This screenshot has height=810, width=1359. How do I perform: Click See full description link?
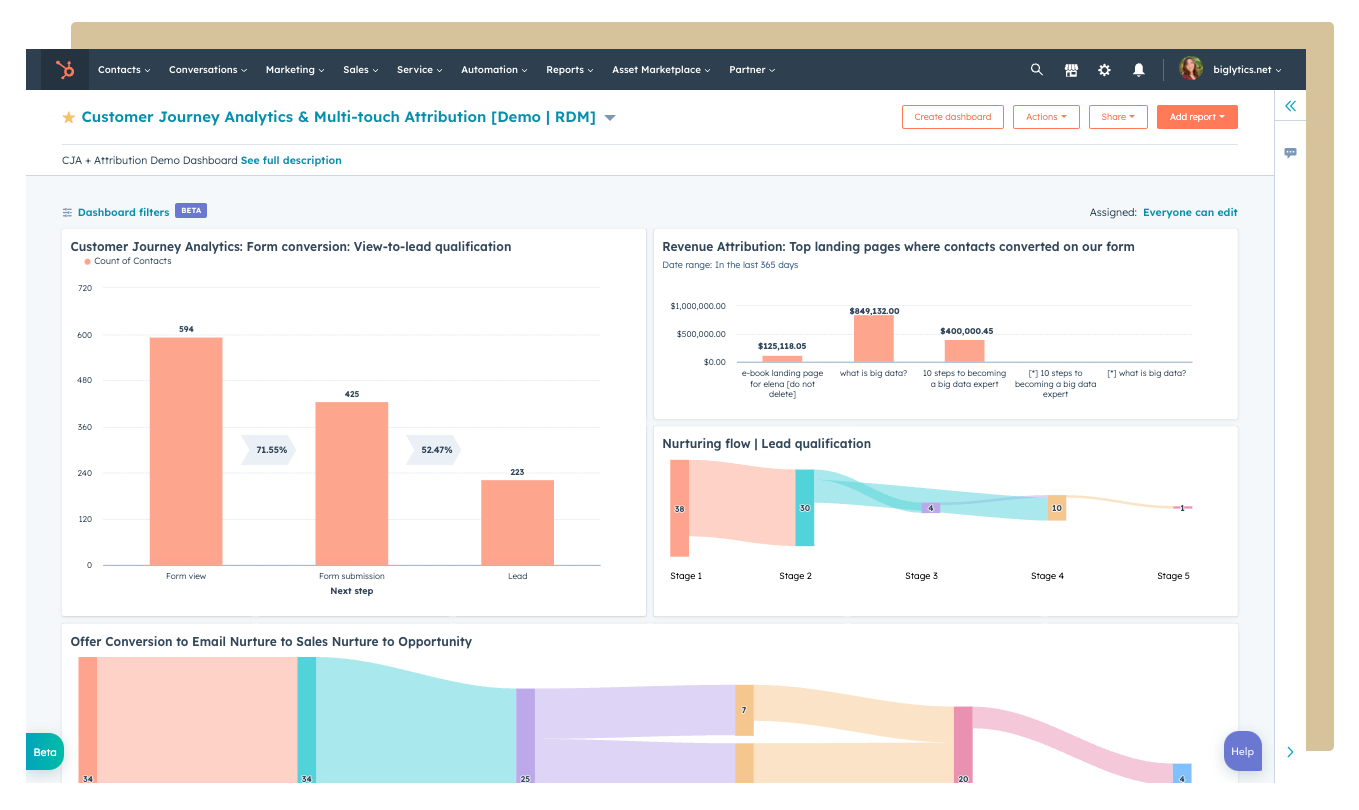click(x=291, y=160)
